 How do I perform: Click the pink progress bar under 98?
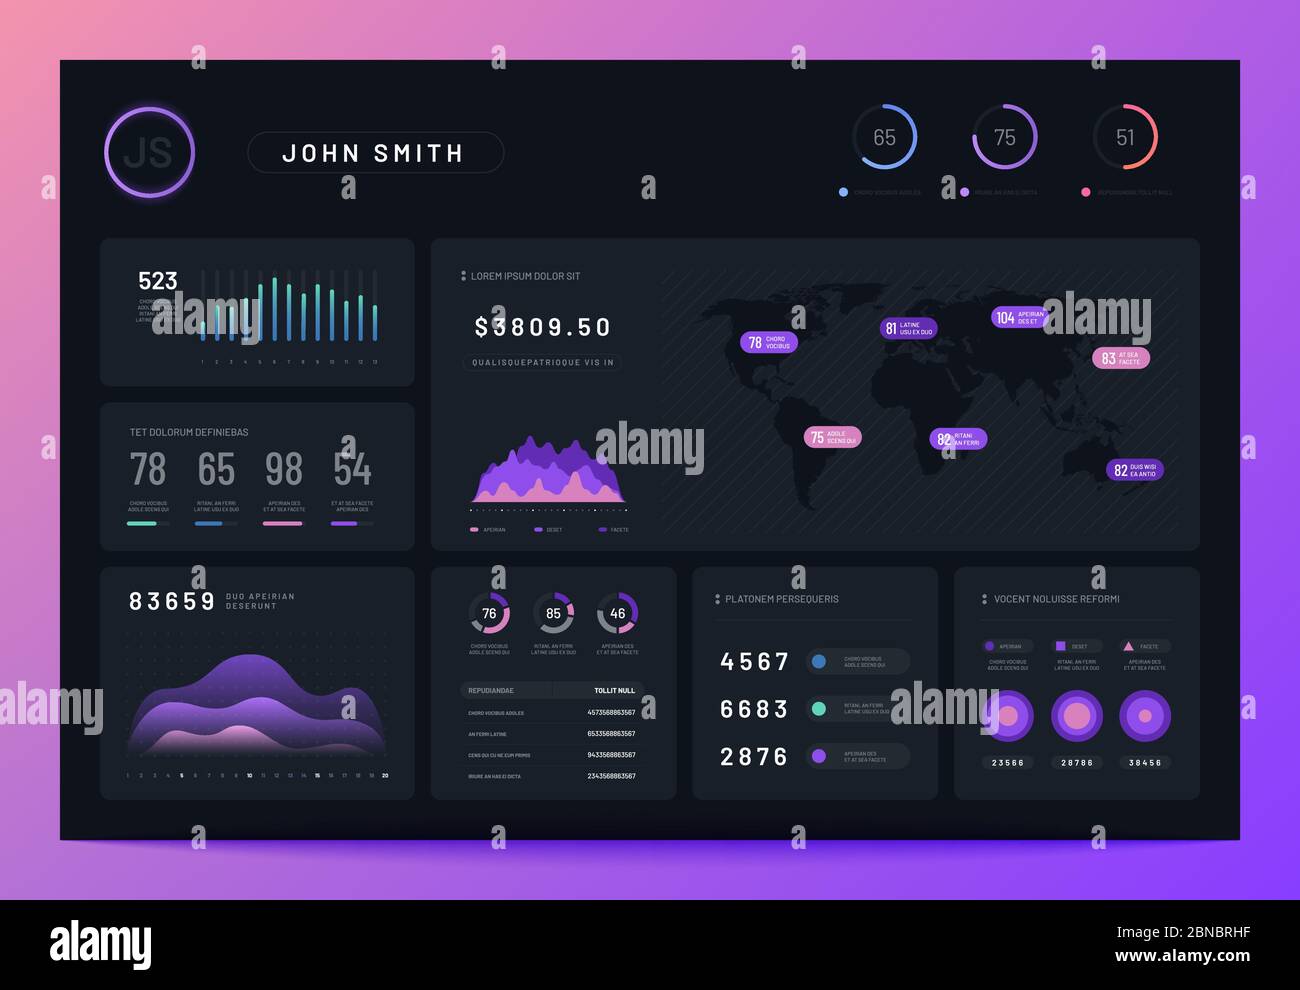tap(284, 523)
